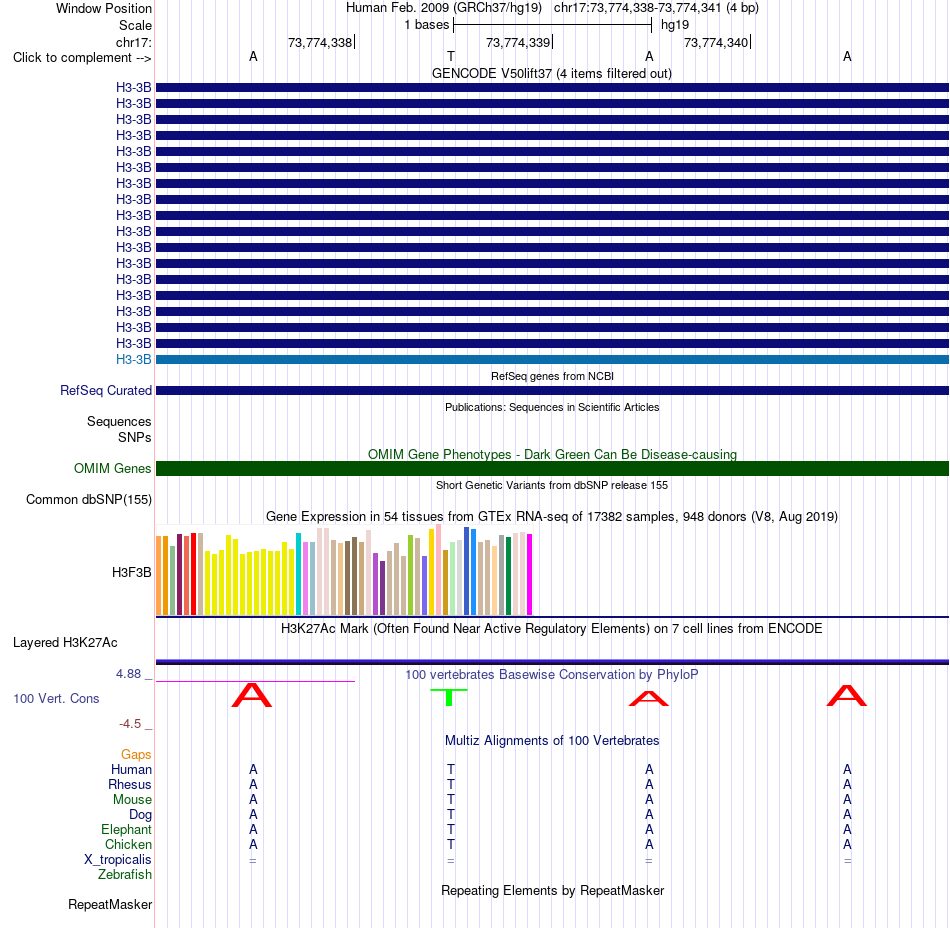Select the 'Mouse' species label
This screenshot has height=928, width=950.
point(132,800)
